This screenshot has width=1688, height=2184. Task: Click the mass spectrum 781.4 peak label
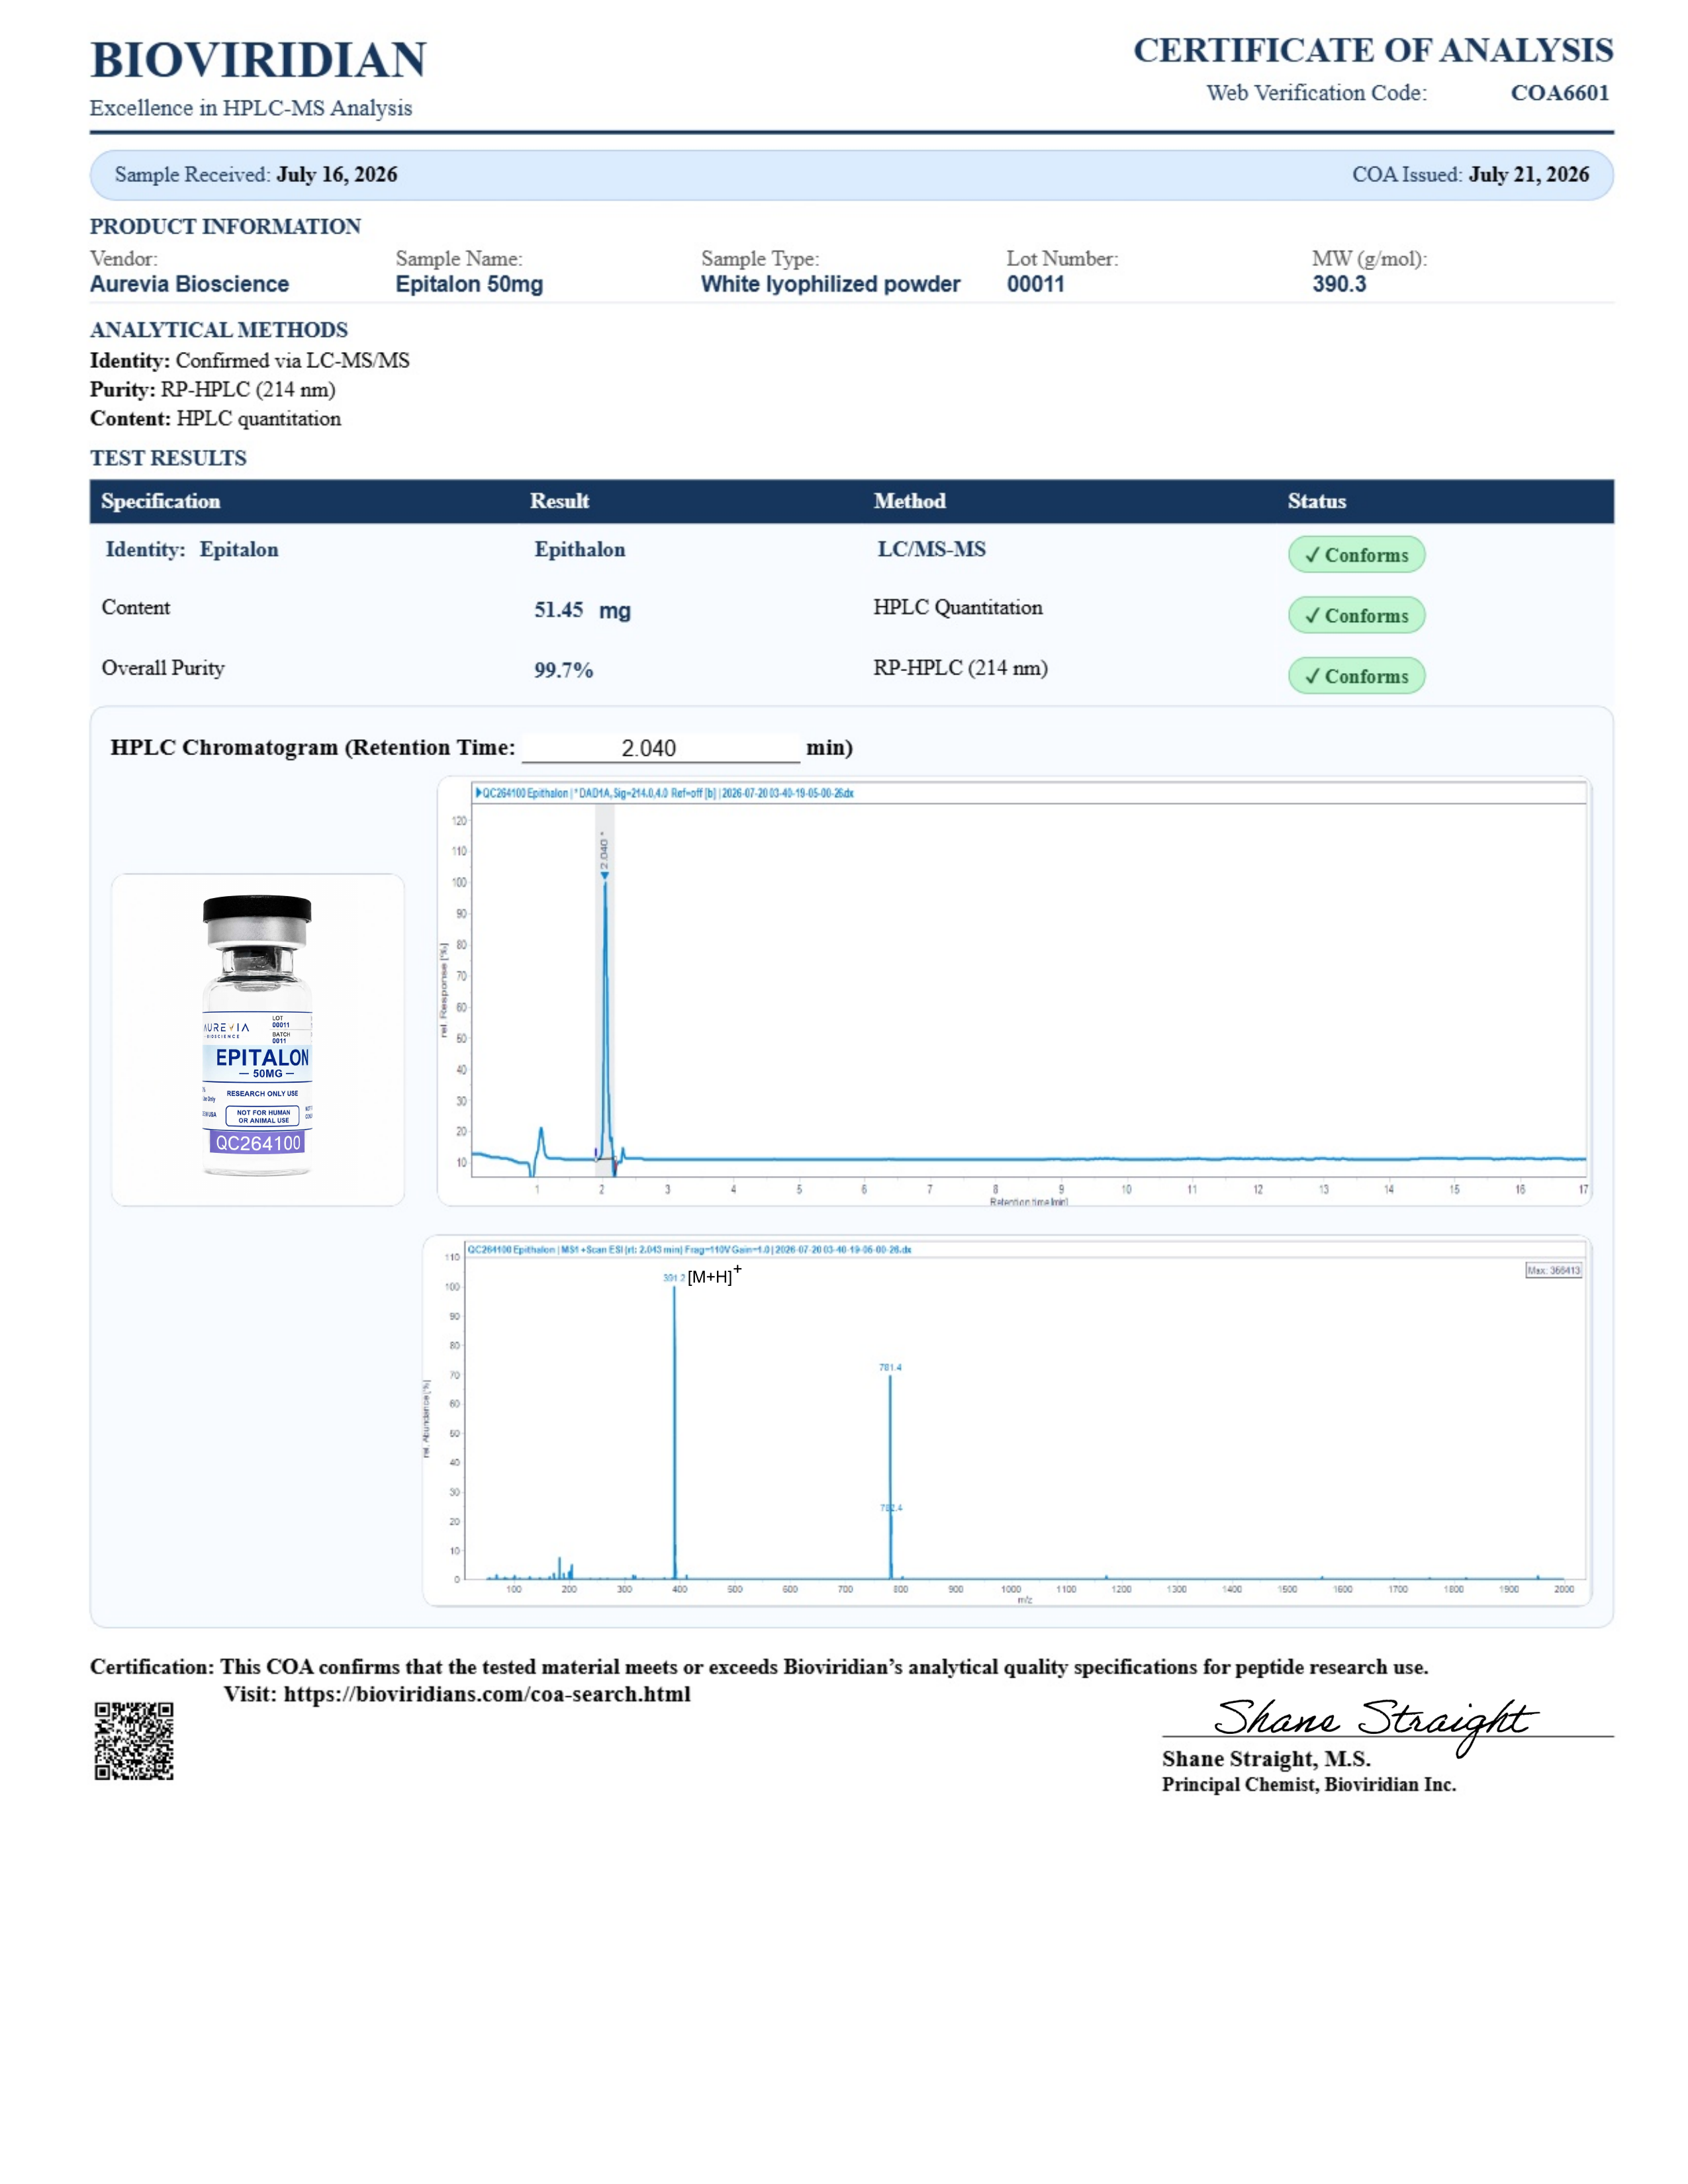[x=890, y=1367]
